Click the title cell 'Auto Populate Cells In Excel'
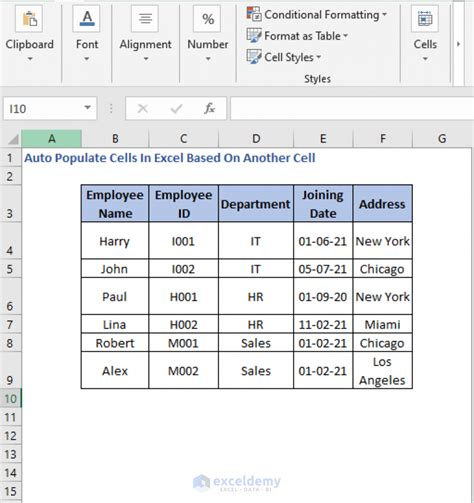Image resolution: width=474 pixels, height=503 pixels. (x=170, y=158)
